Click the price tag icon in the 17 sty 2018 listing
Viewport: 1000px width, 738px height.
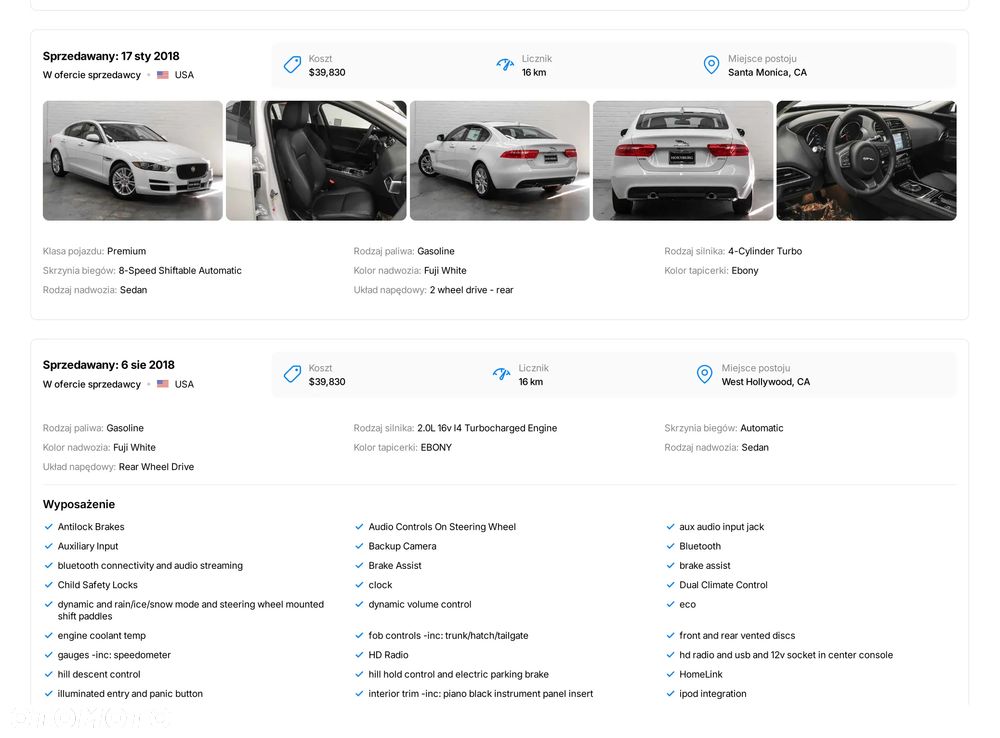tap(292, 65)
